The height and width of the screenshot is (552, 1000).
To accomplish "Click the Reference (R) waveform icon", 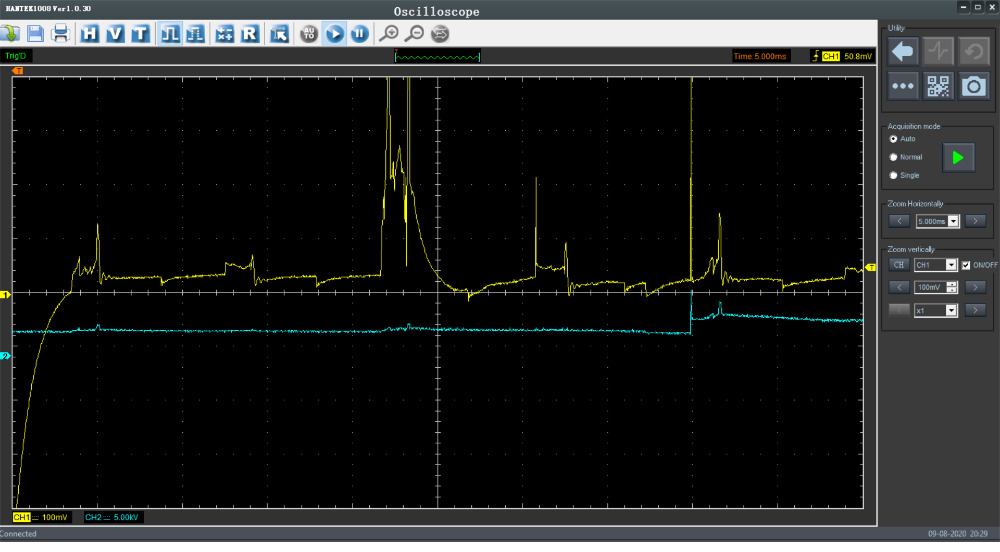I will coord(249,34).
